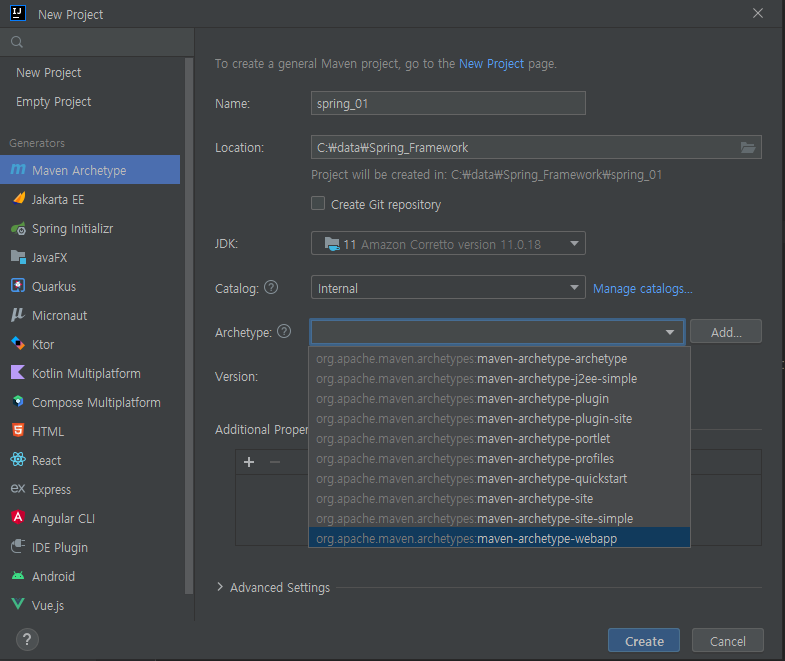Click the IntelliJ IDEA logo in title bar
785x661 pixels.
point(18,13)
